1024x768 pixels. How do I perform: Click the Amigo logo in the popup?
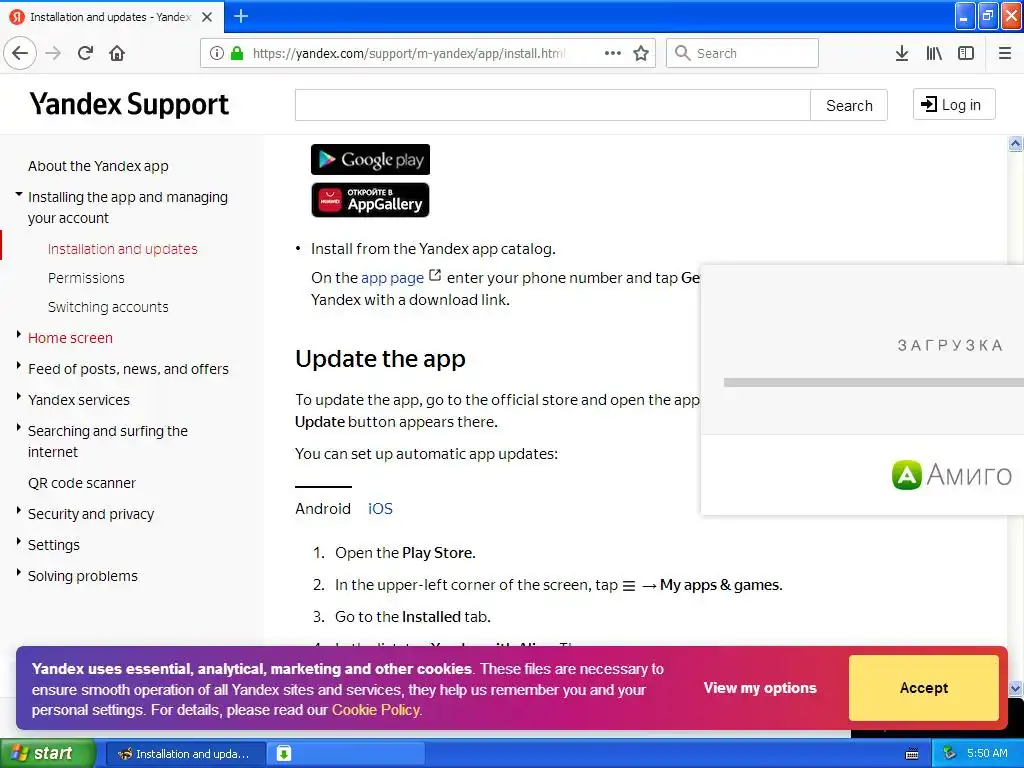(x=952, y=475)
